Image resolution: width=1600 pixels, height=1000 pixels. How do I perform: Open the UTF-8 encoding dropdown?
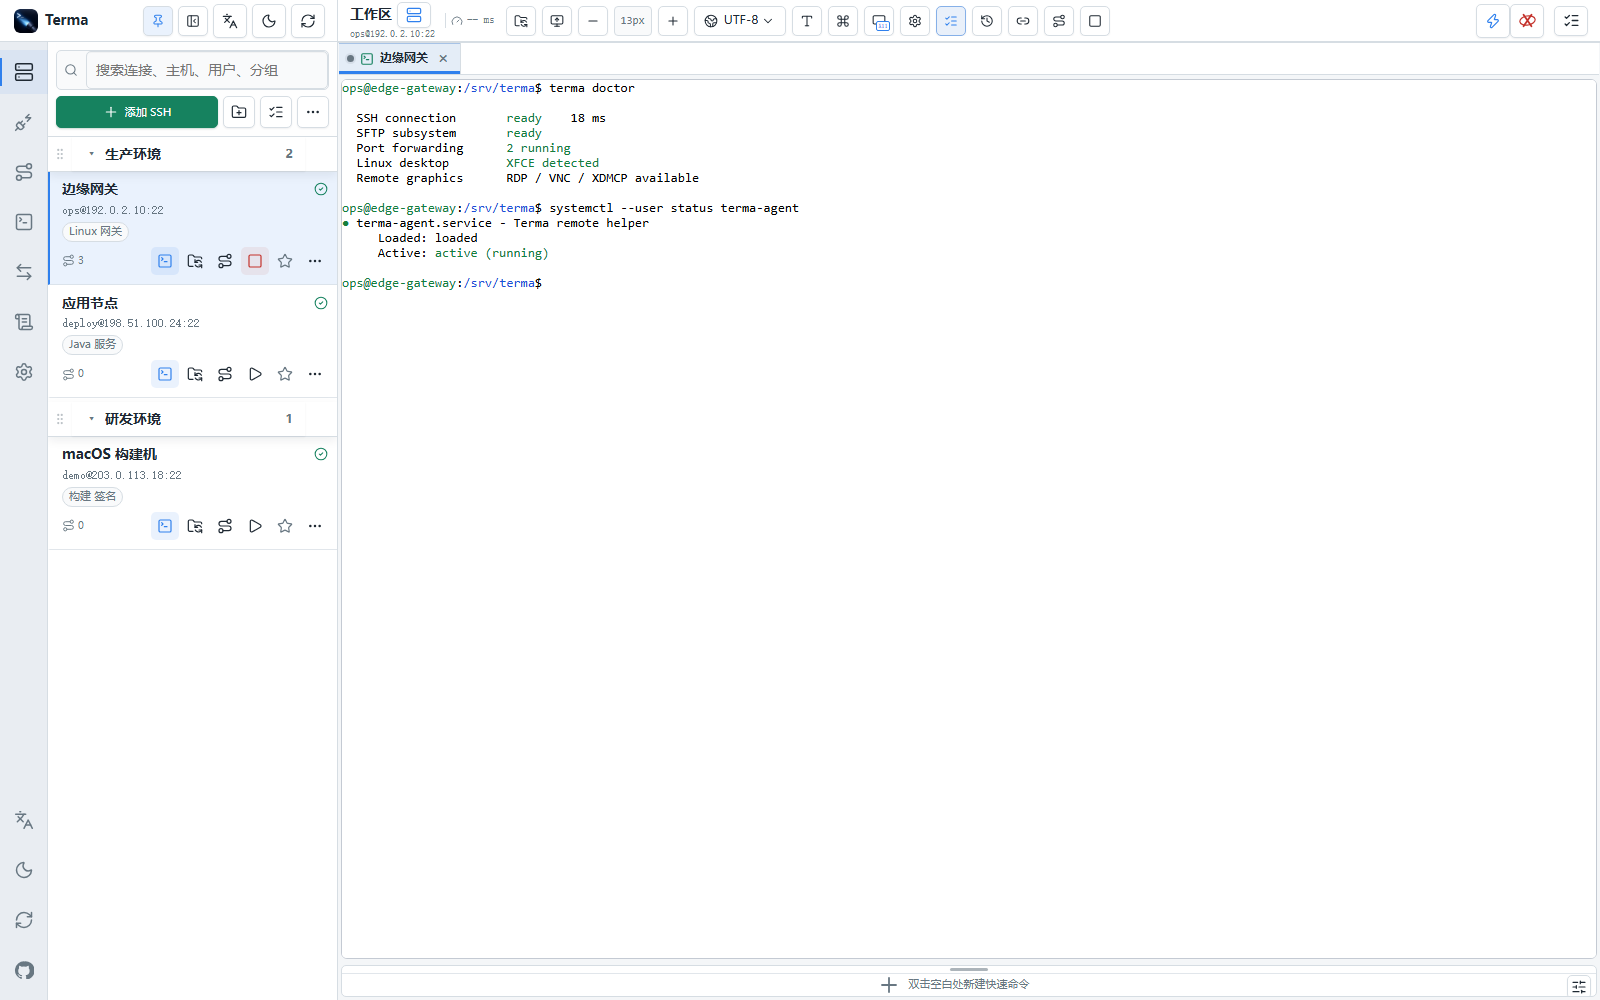(740, 21)
